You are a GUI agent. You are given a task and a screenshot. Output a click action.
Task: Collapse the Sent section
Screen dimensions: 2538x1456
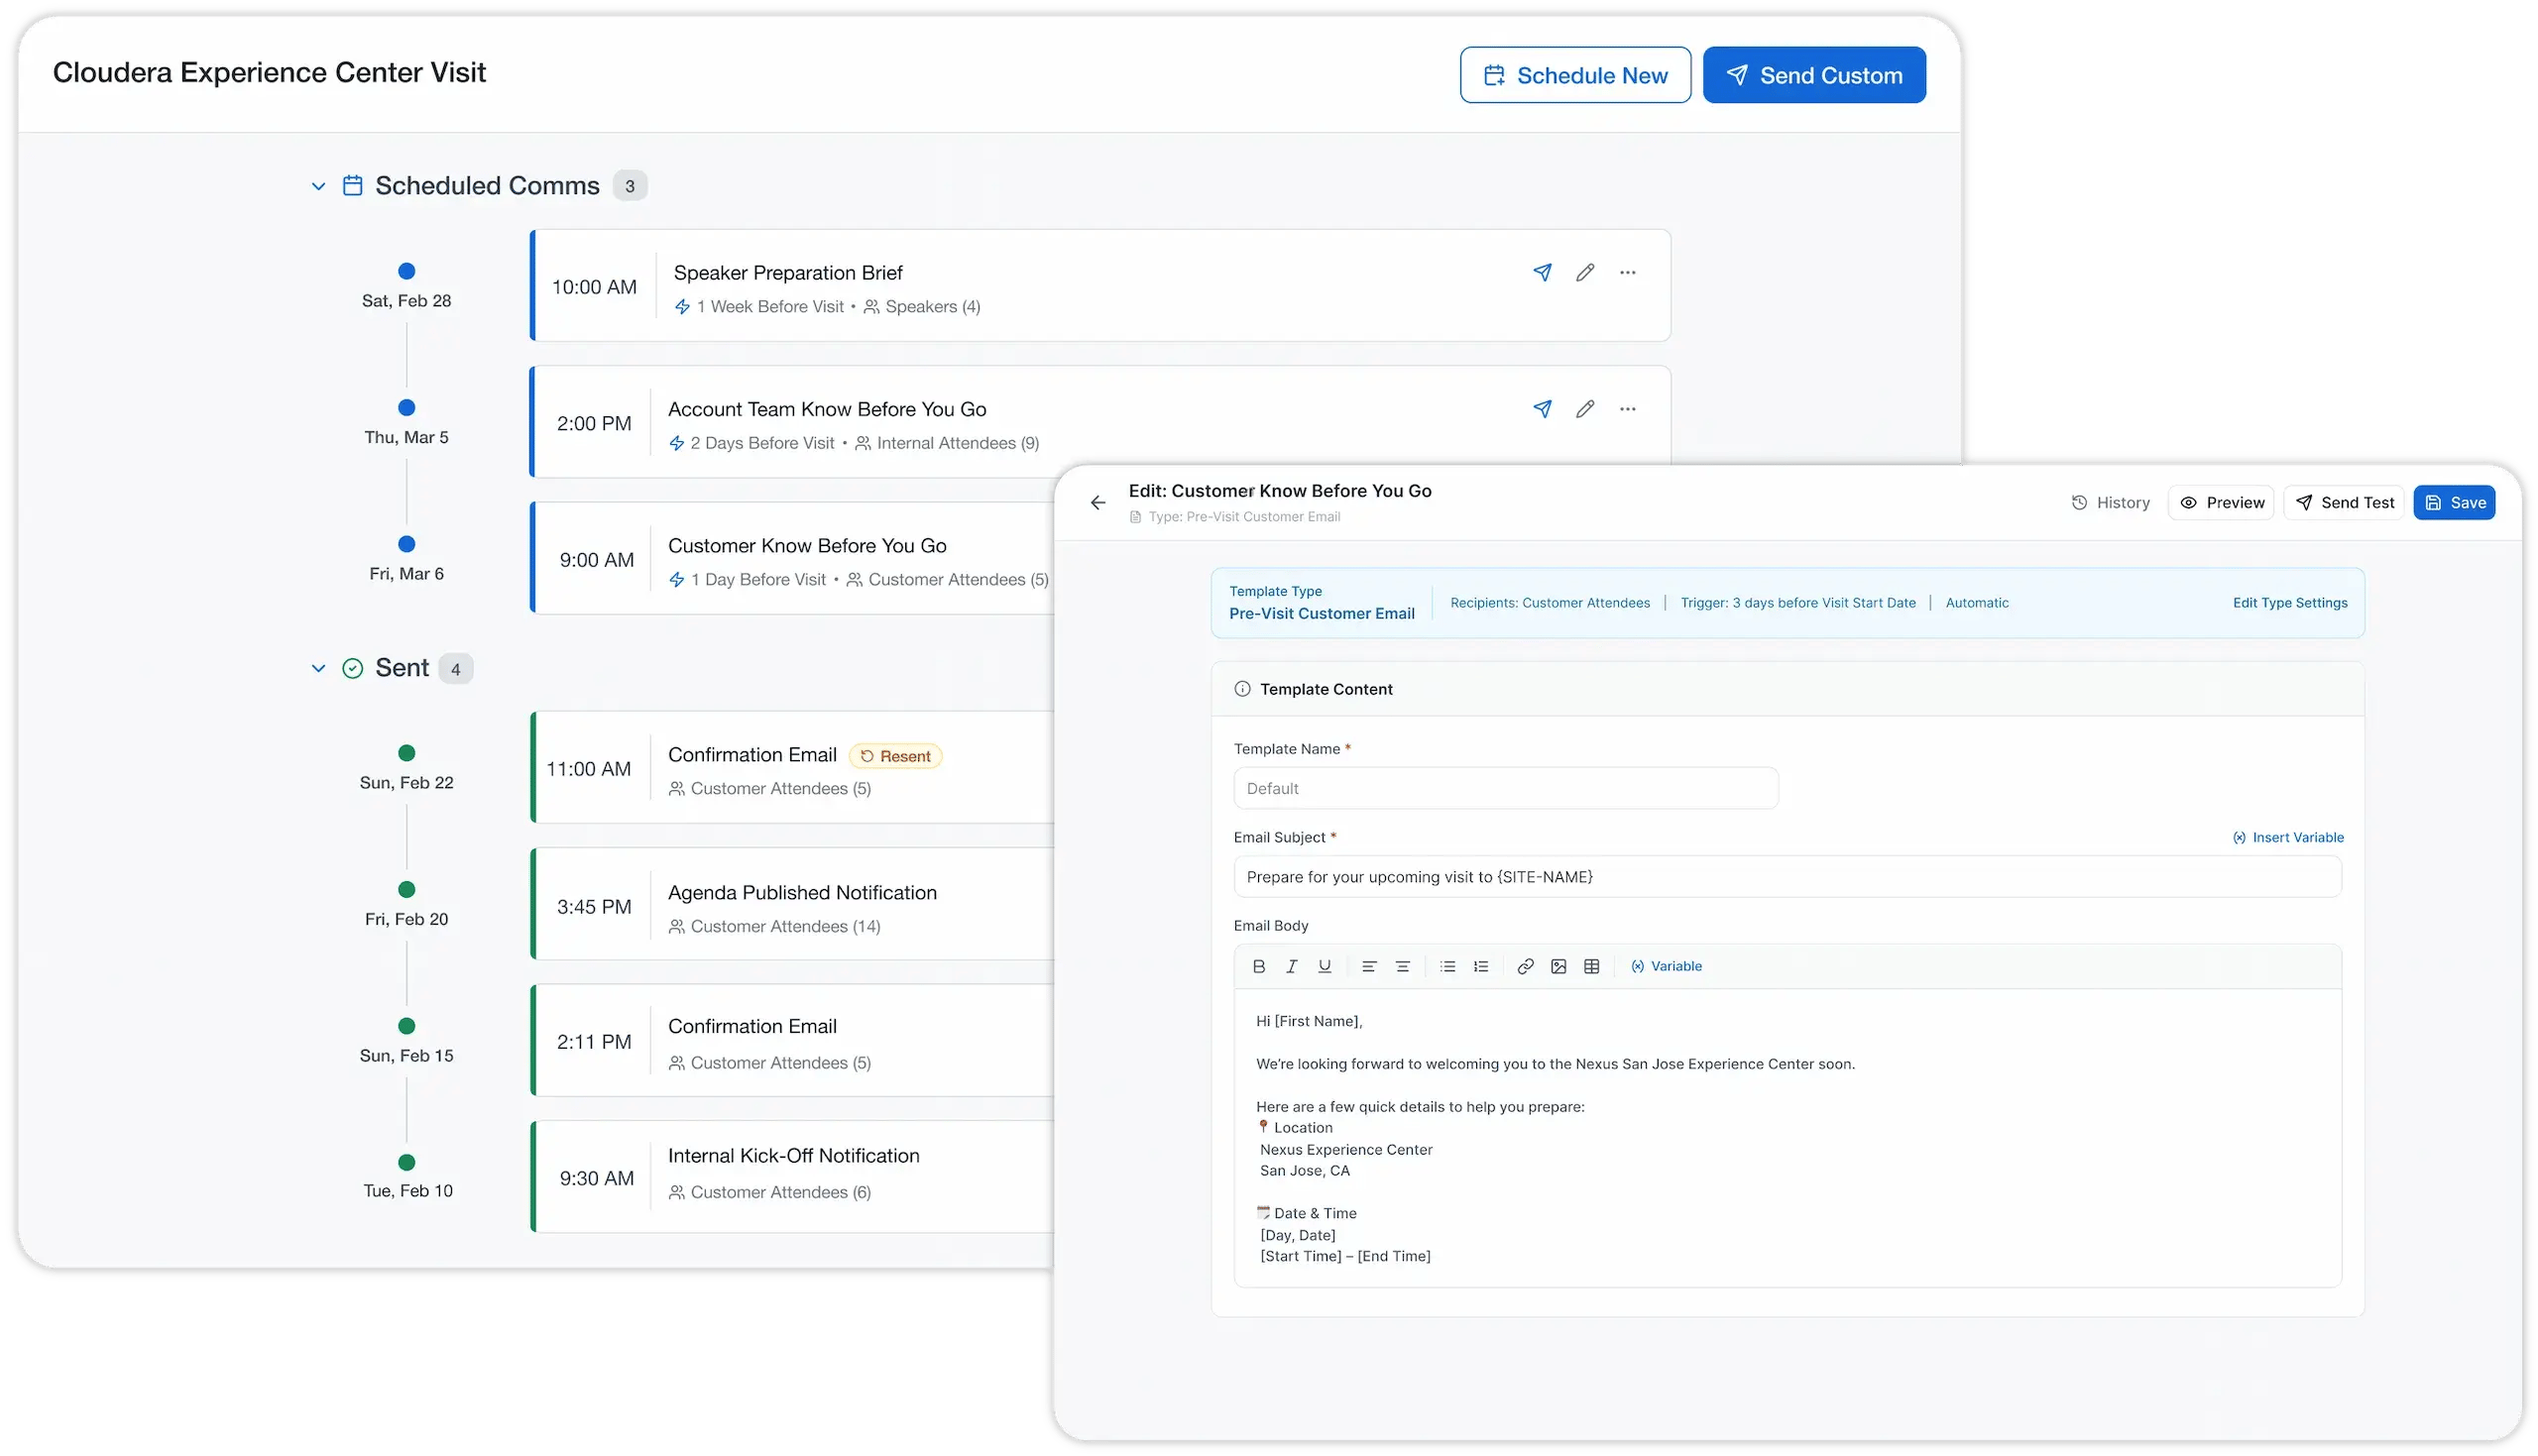click(x=318, y=668)
